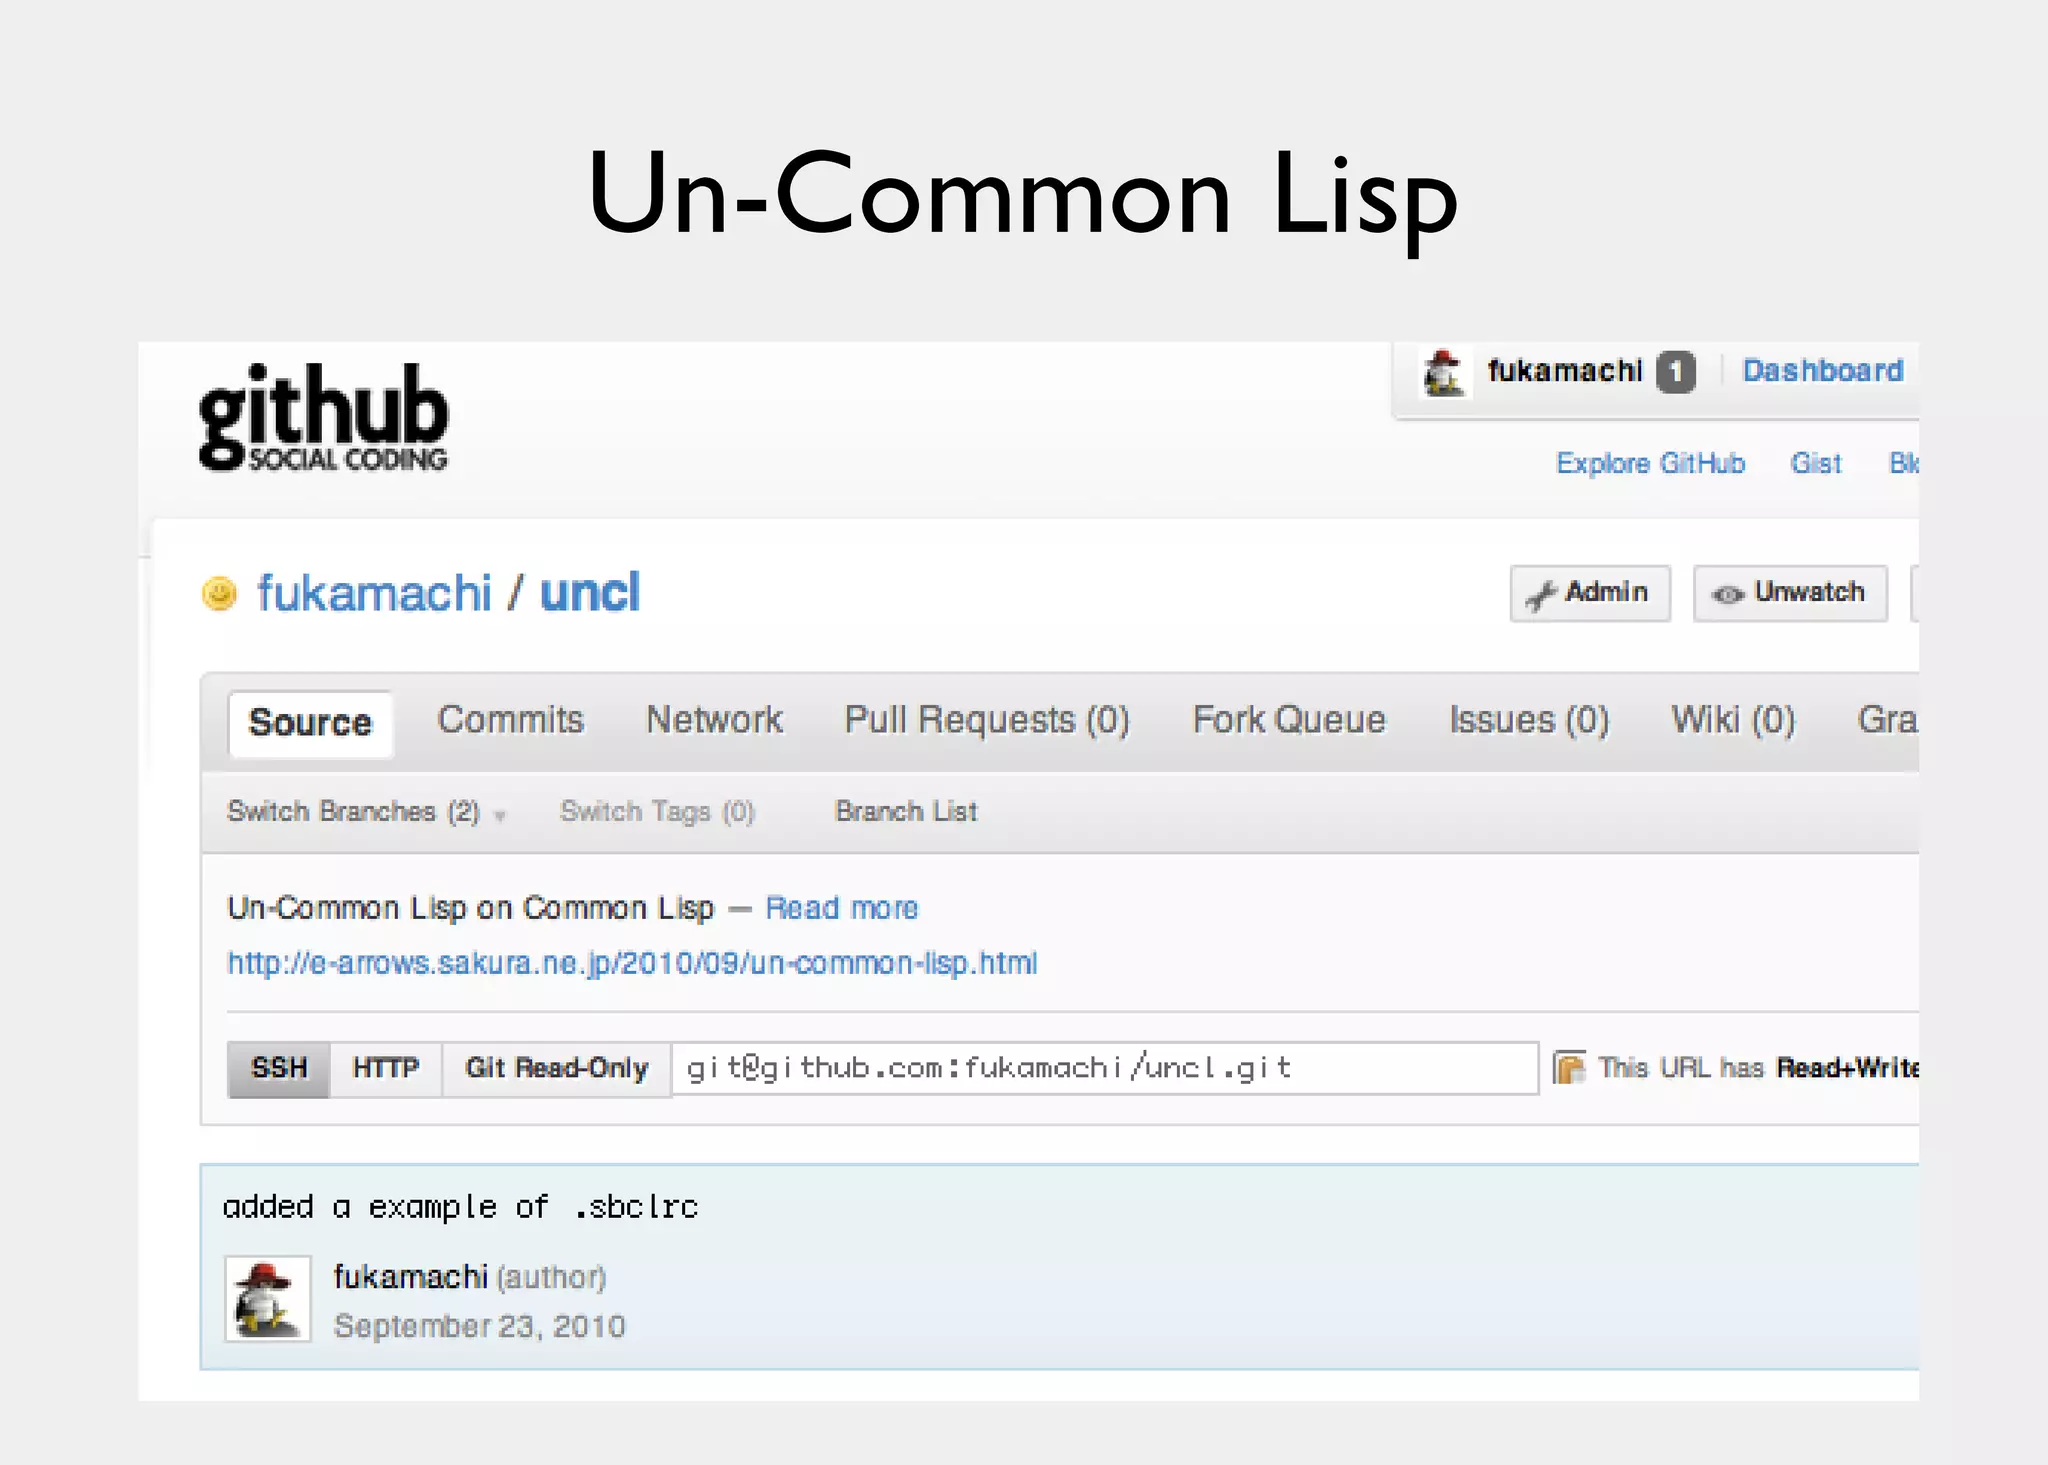Expand the Switch Tags (0) dropdown
The height and width of the screenshot is (1465, 2048).
(x=657, y=811)
